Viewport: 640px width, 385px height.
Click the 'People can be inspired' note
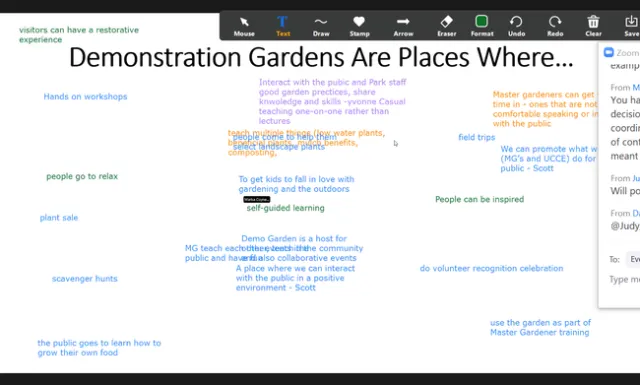(479, 199)
